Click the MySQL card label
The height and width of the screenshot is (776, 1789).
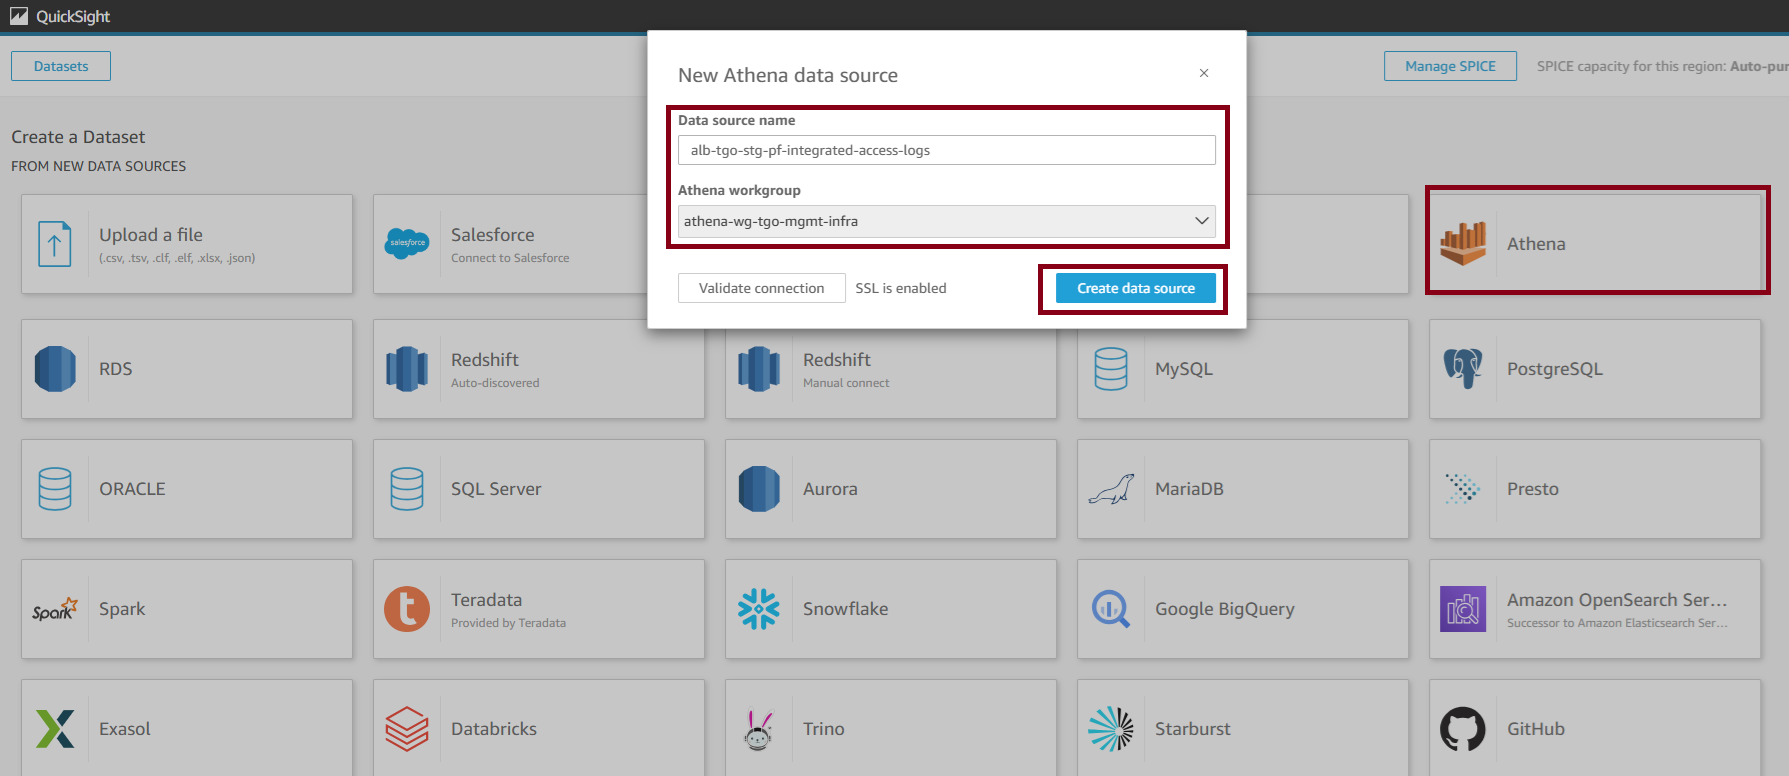(1184, 369)
